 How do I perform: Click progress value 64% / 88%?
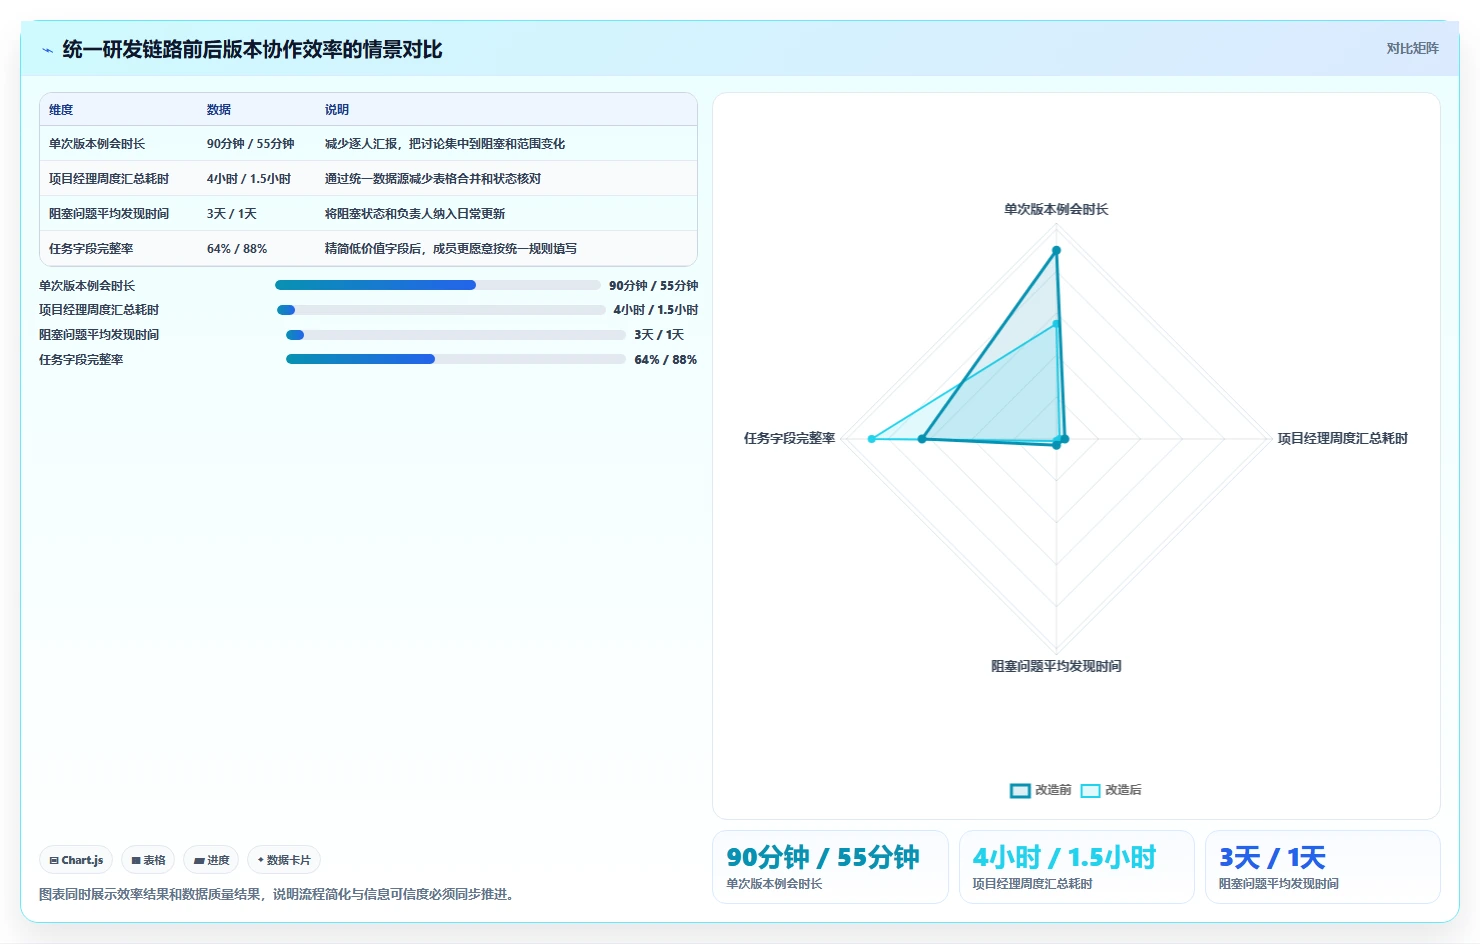click(666, 360)
